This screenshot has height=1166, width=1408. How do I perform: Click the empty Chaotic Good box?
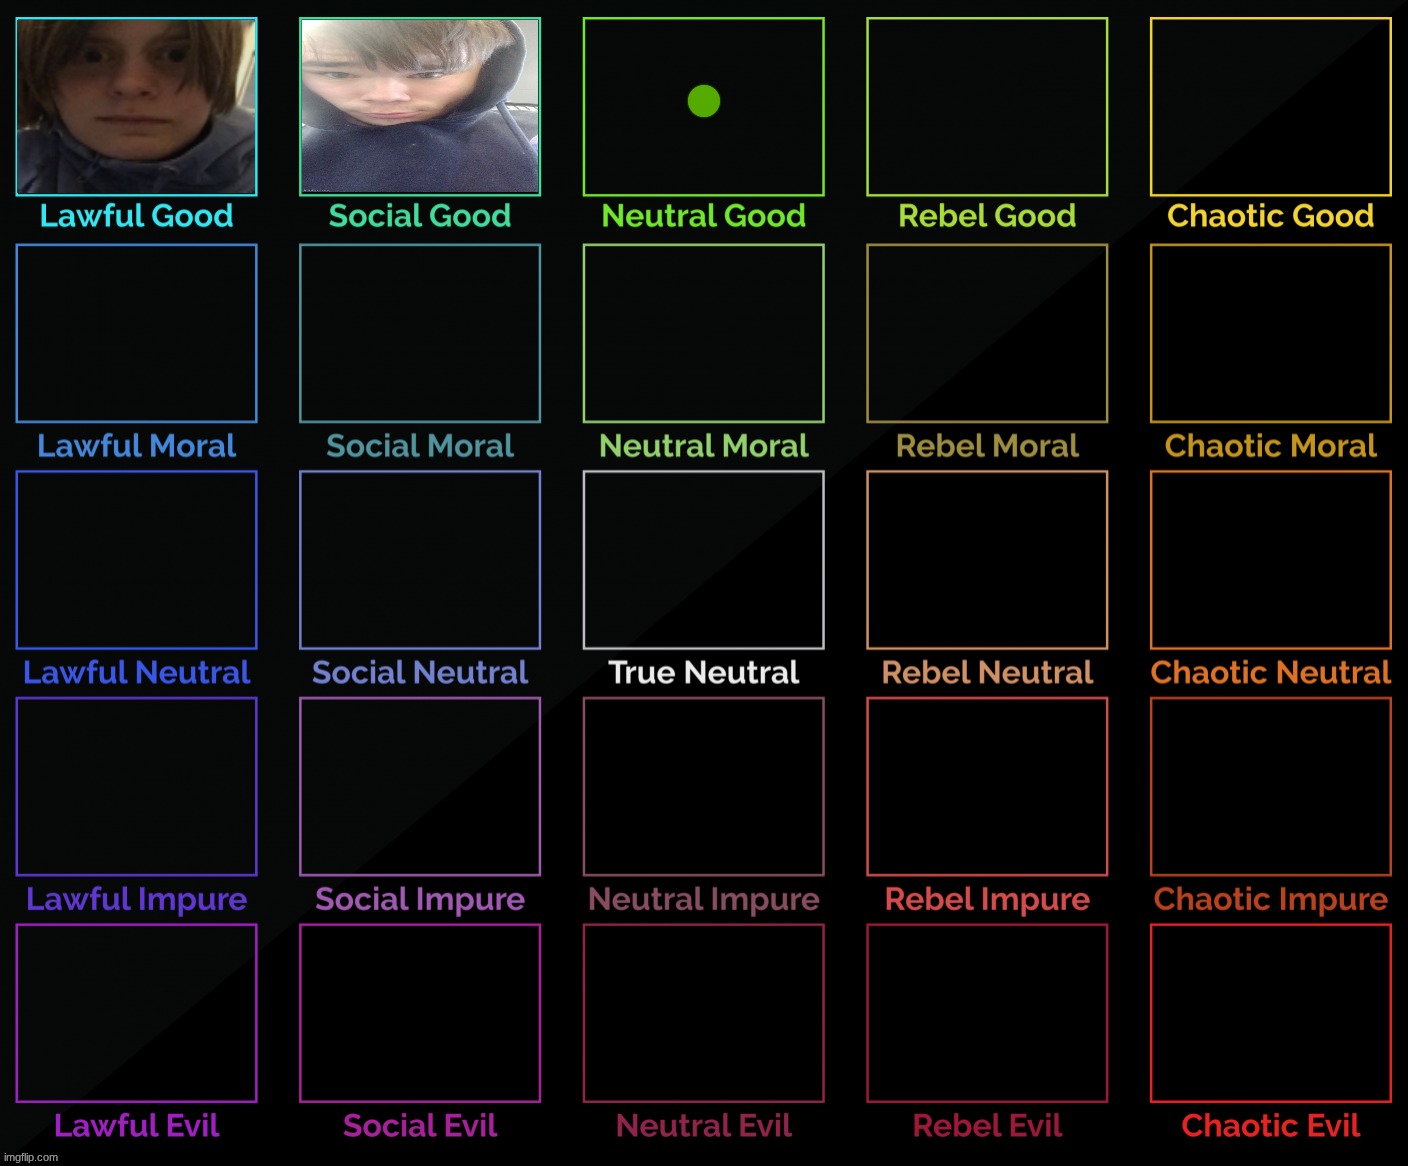(1271, 106)
